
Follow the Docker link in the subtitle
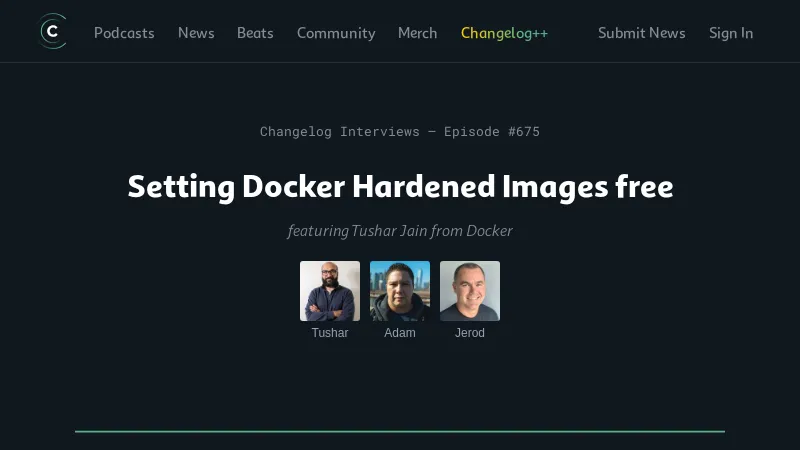click(x=489, y=231)
